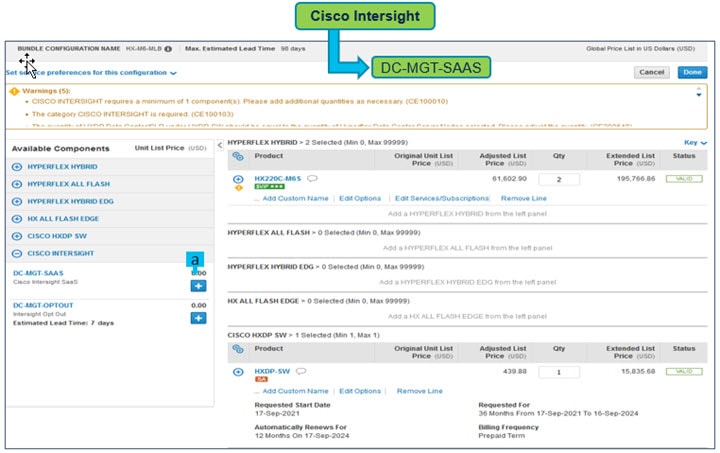Image resolution: width=720 pixels, height=453 pixels.
Task: Click Add Custom Name for HX220C-M6S
Action: point(295,198)
